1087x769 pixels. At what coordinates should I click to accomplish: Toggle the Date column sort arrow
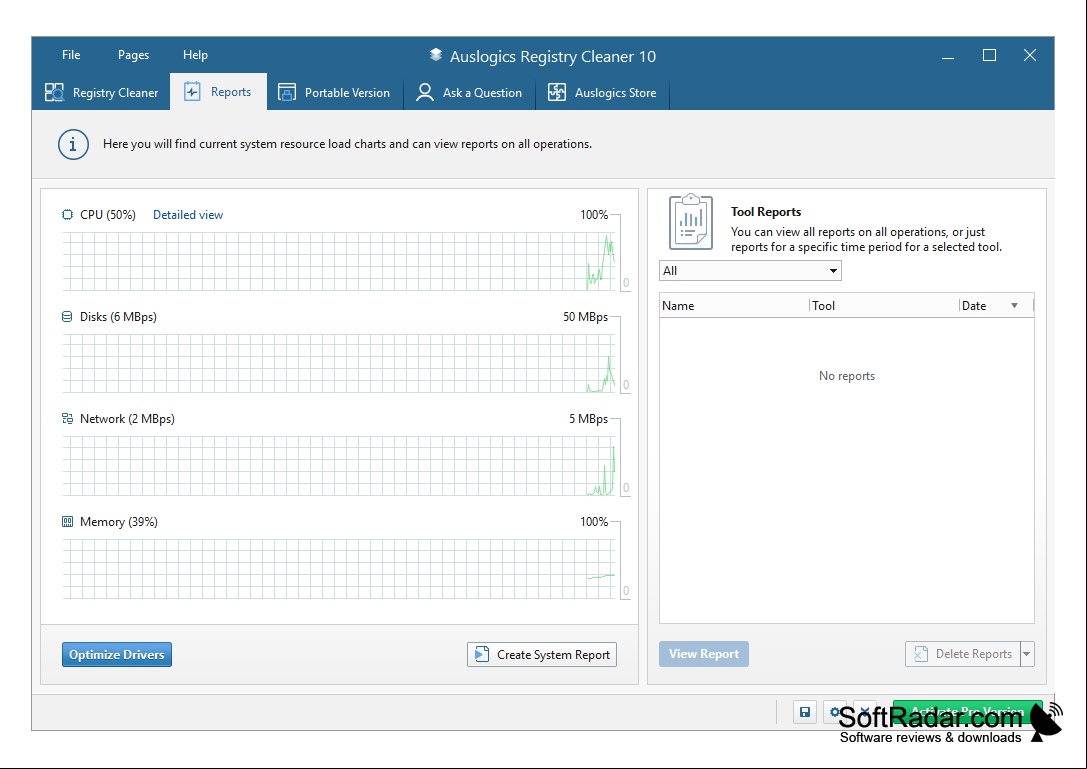[x=1014, y=306]
